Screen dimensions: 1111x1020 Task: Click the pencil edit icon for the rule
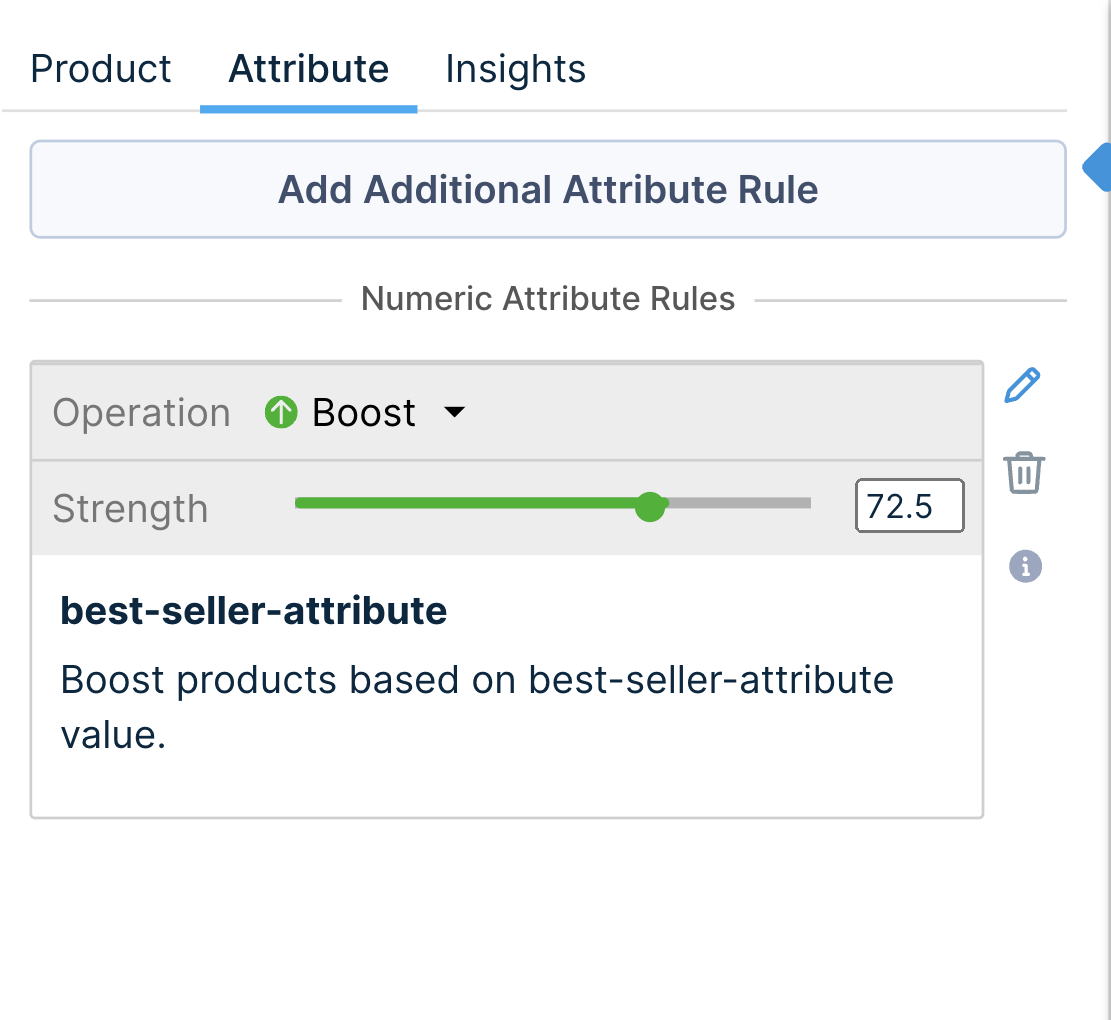[1022, 385]
